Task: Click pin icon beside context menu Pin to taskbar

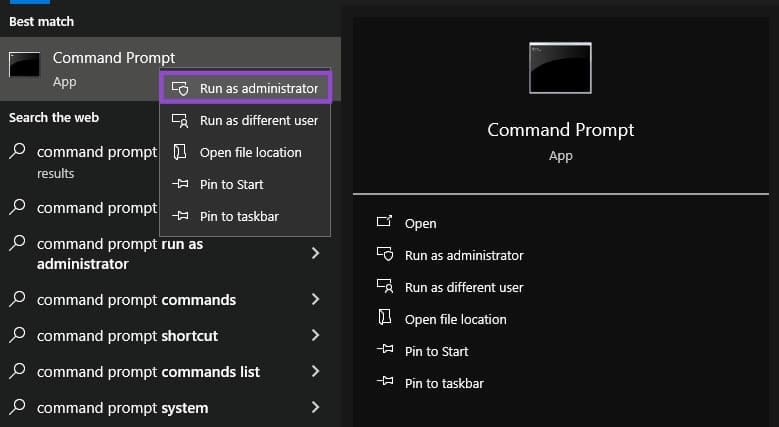Action: [180, 216]
